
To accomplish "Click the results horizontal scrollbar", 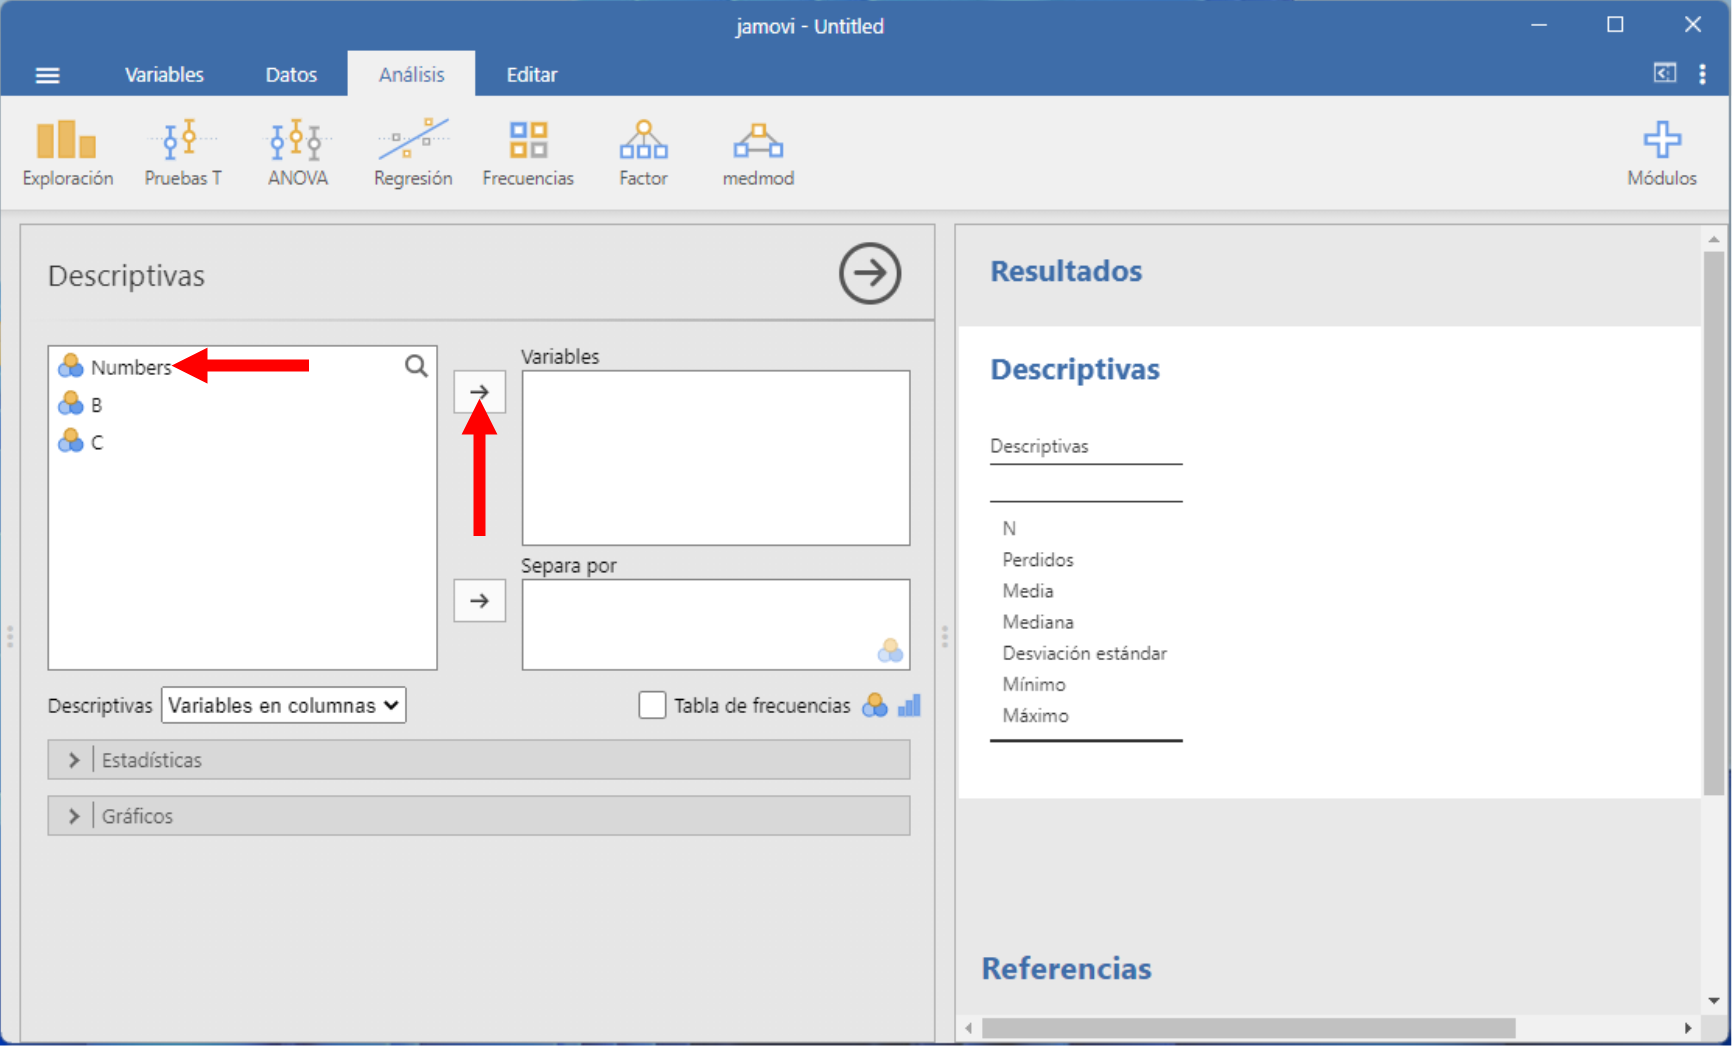I will (x=1247, y=1028).
